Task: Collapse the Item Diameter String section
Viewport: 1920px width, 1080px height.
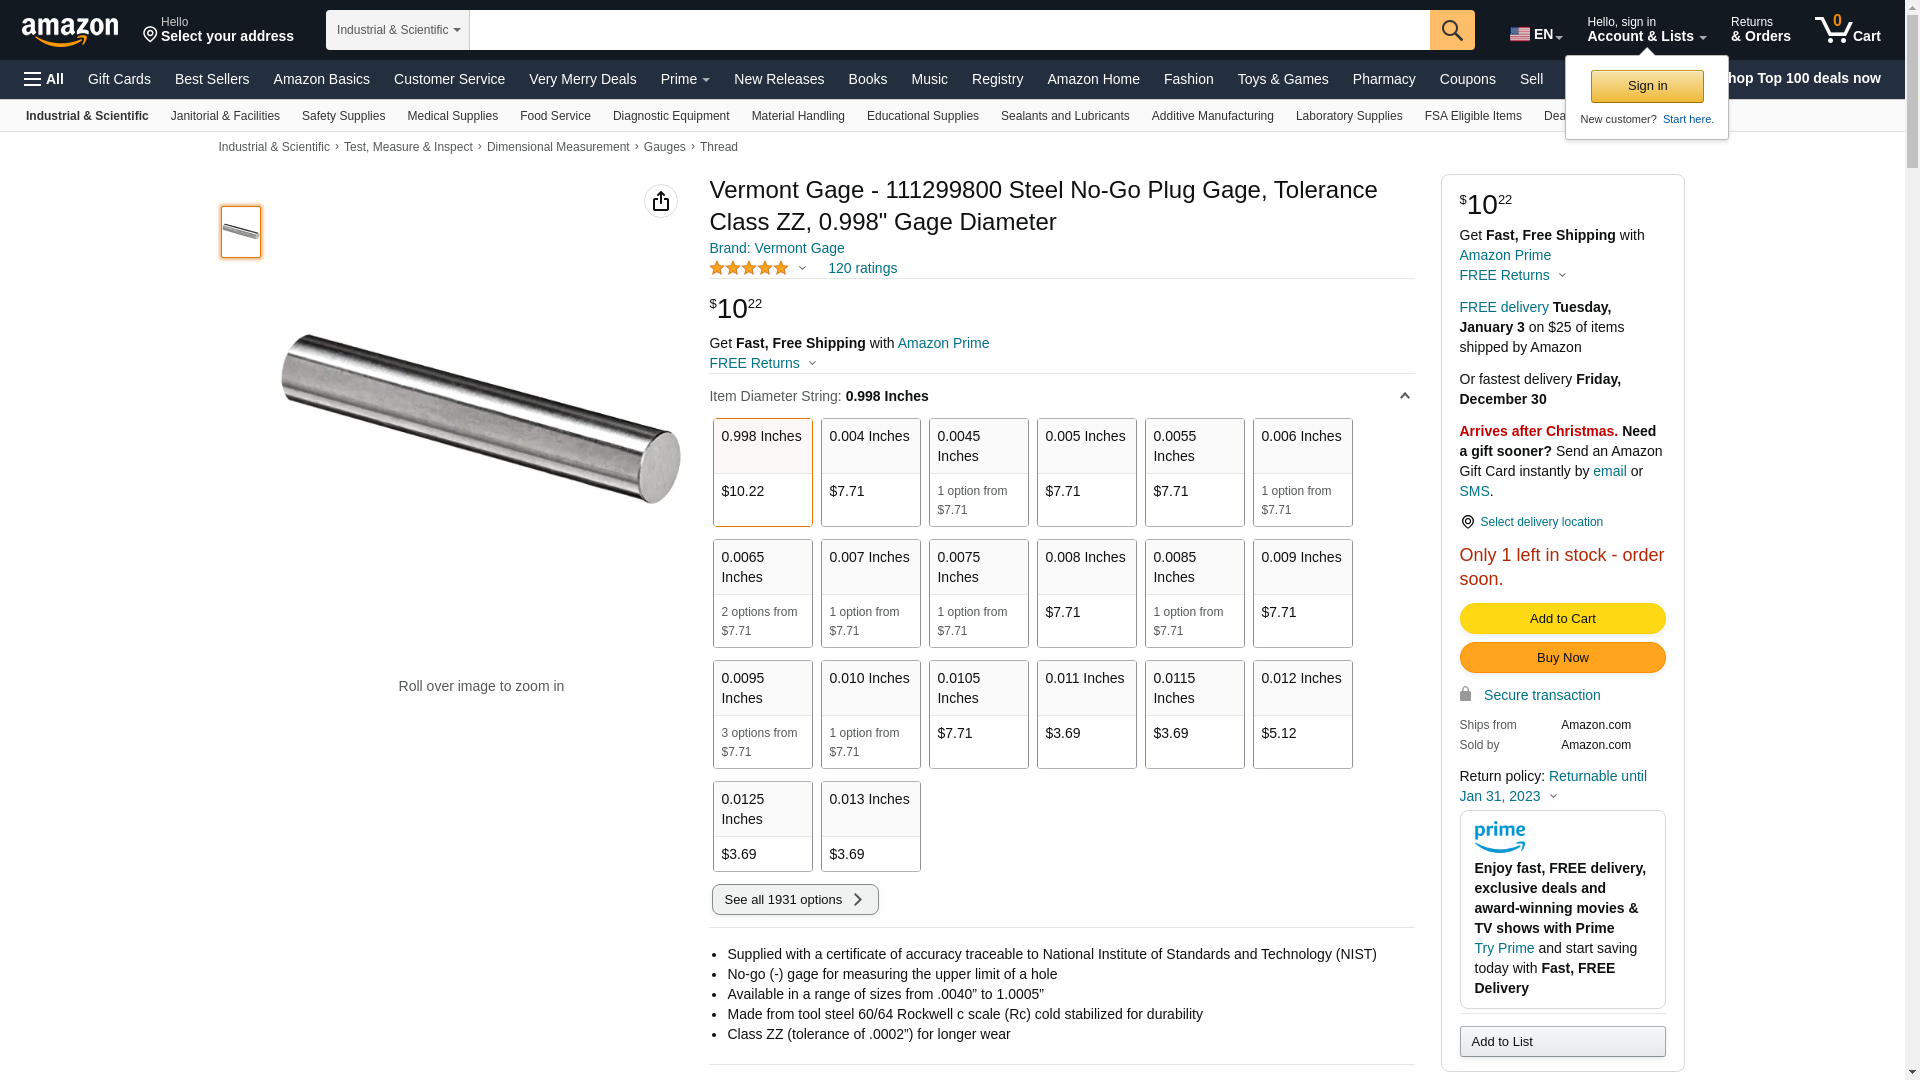Action: pos(1404,396)
